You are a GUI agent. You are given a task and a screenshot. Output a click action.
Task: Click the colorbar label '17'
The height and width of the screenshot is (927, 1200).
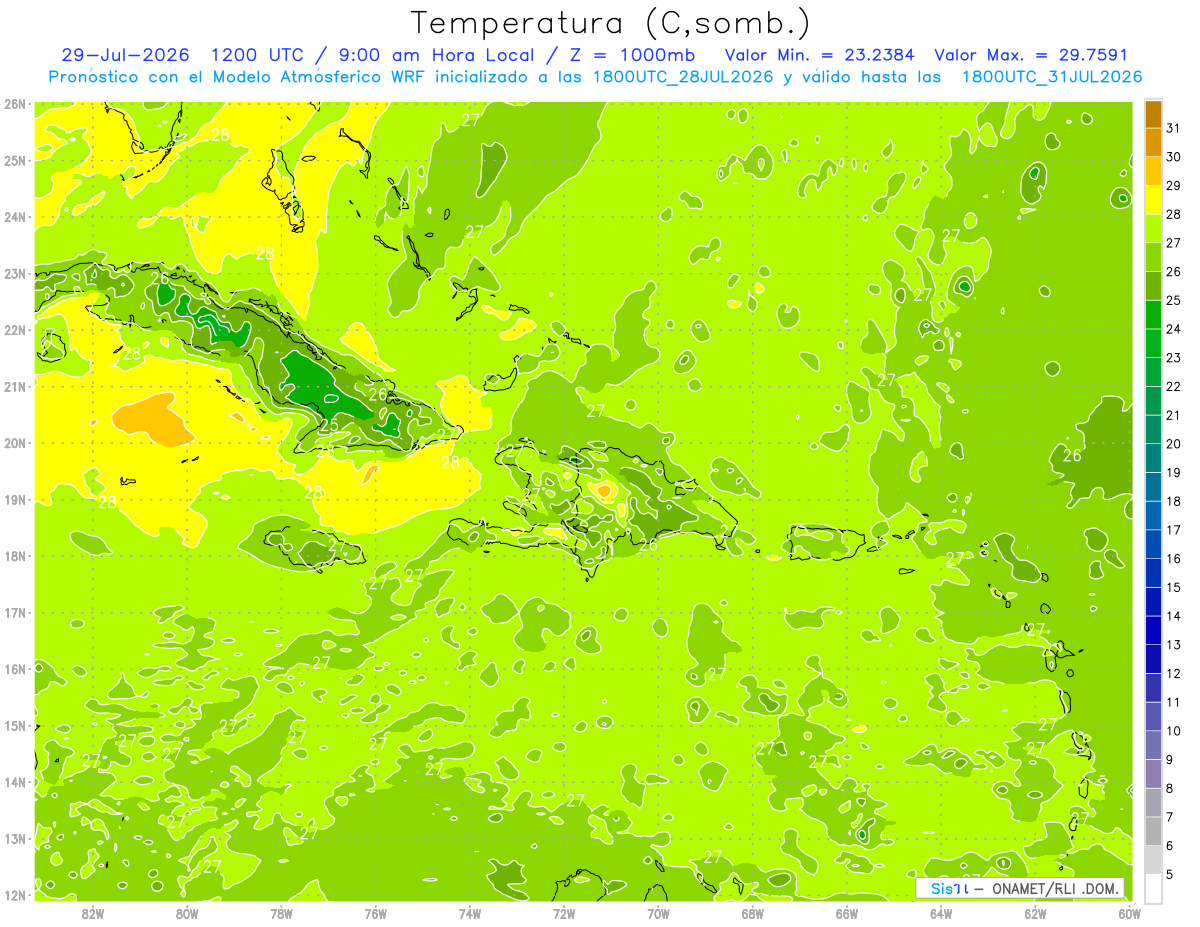[1174, 530]
